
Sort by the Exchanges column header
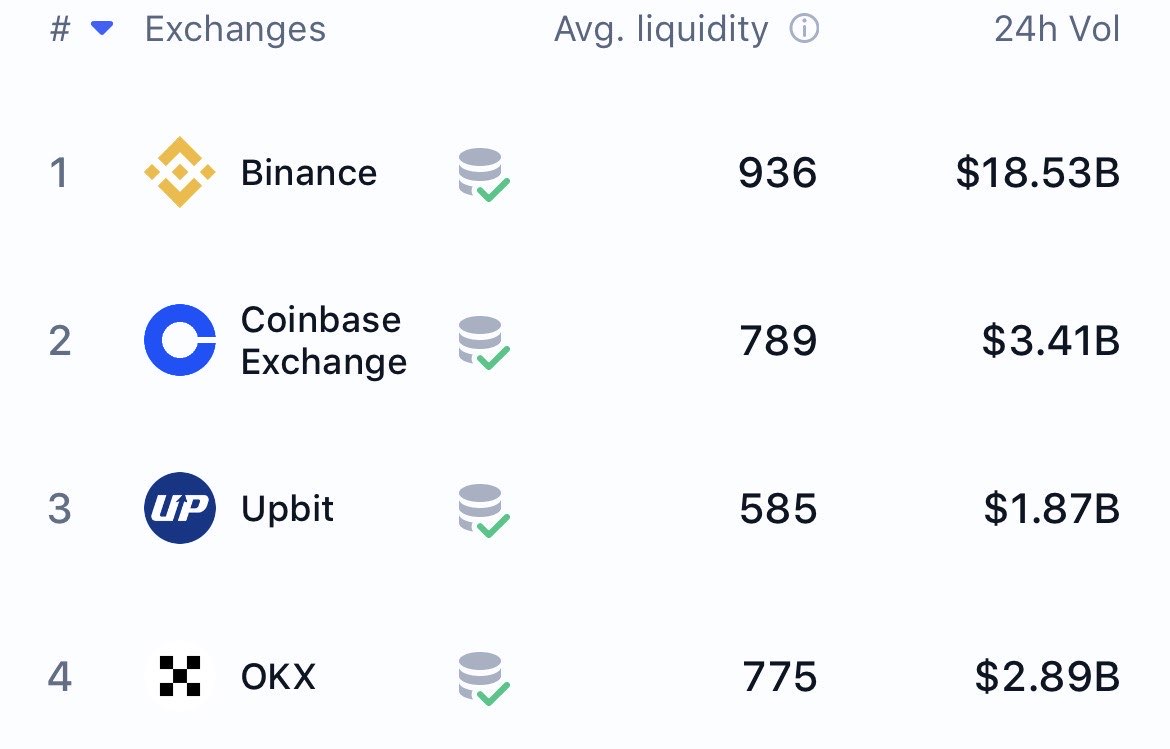click(236, 29)
